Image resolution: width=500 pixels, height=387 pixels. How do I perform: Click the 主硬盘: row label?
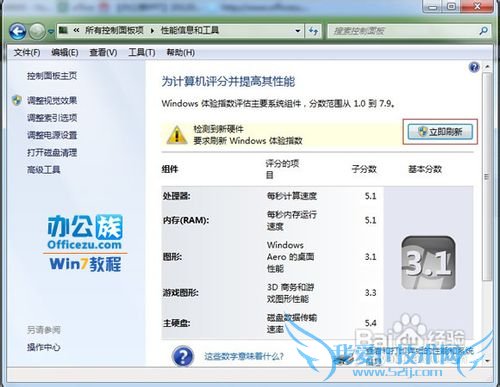[x=176, y=323]
